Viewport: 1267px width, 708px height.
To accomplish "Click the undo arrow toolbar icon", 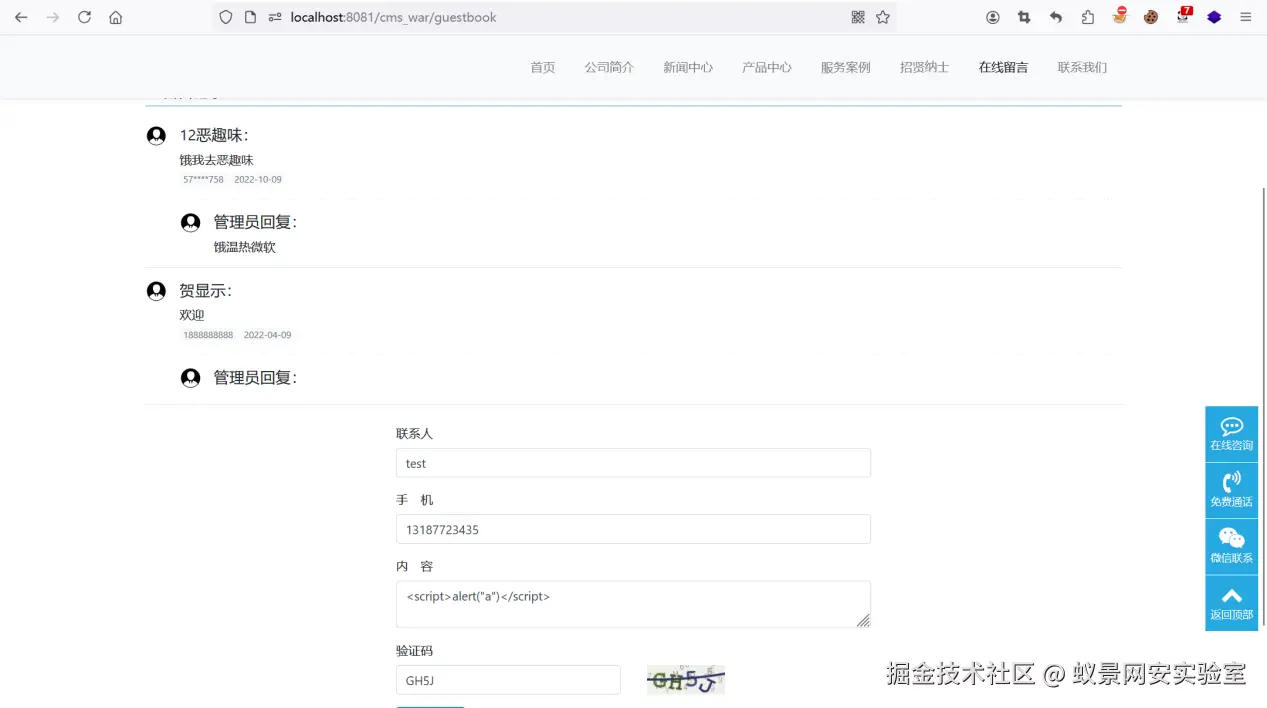I will point(1056,17).
